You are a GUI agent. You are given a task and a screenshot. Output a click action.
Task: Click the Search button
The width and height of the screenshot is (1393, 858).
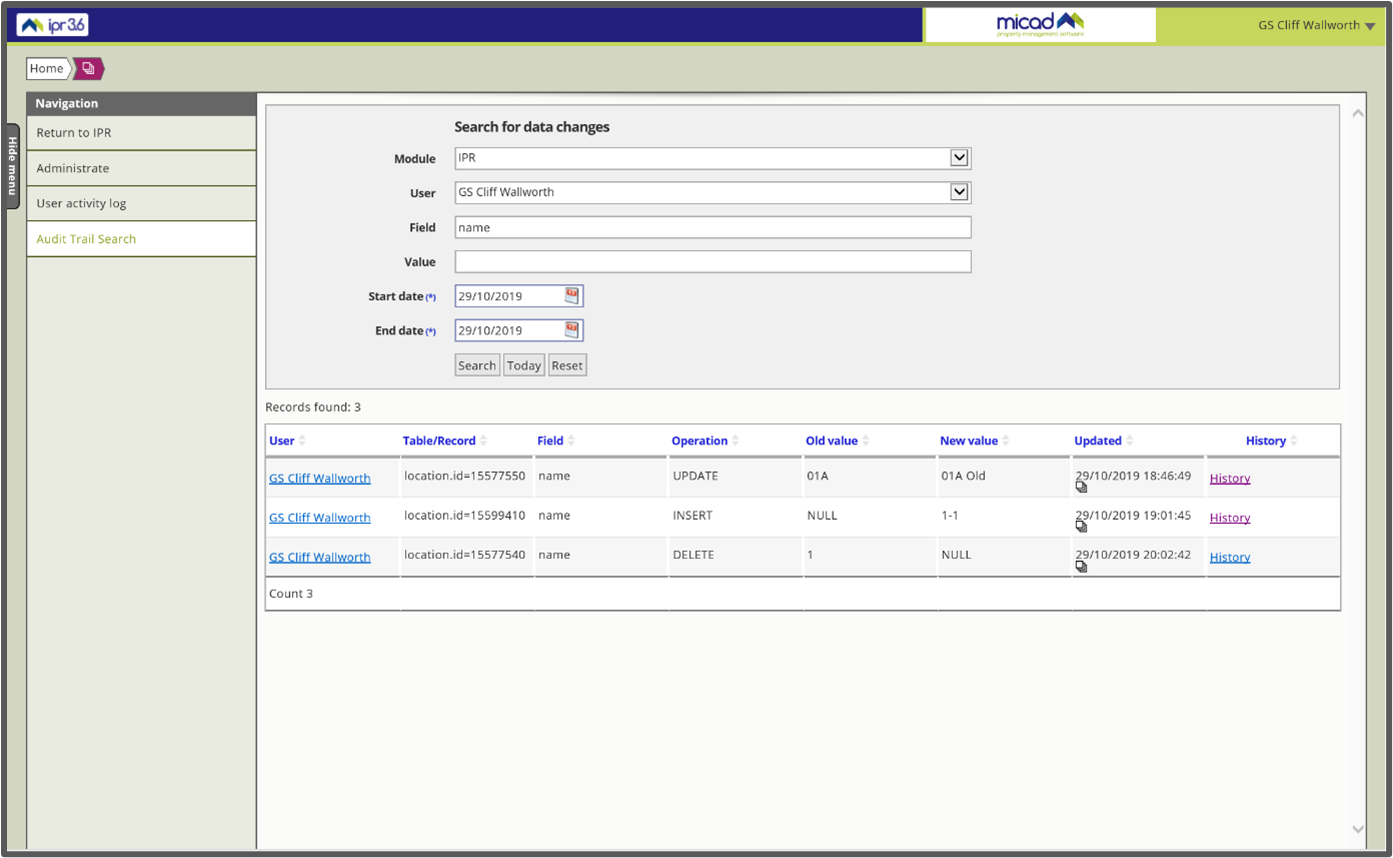477,365
